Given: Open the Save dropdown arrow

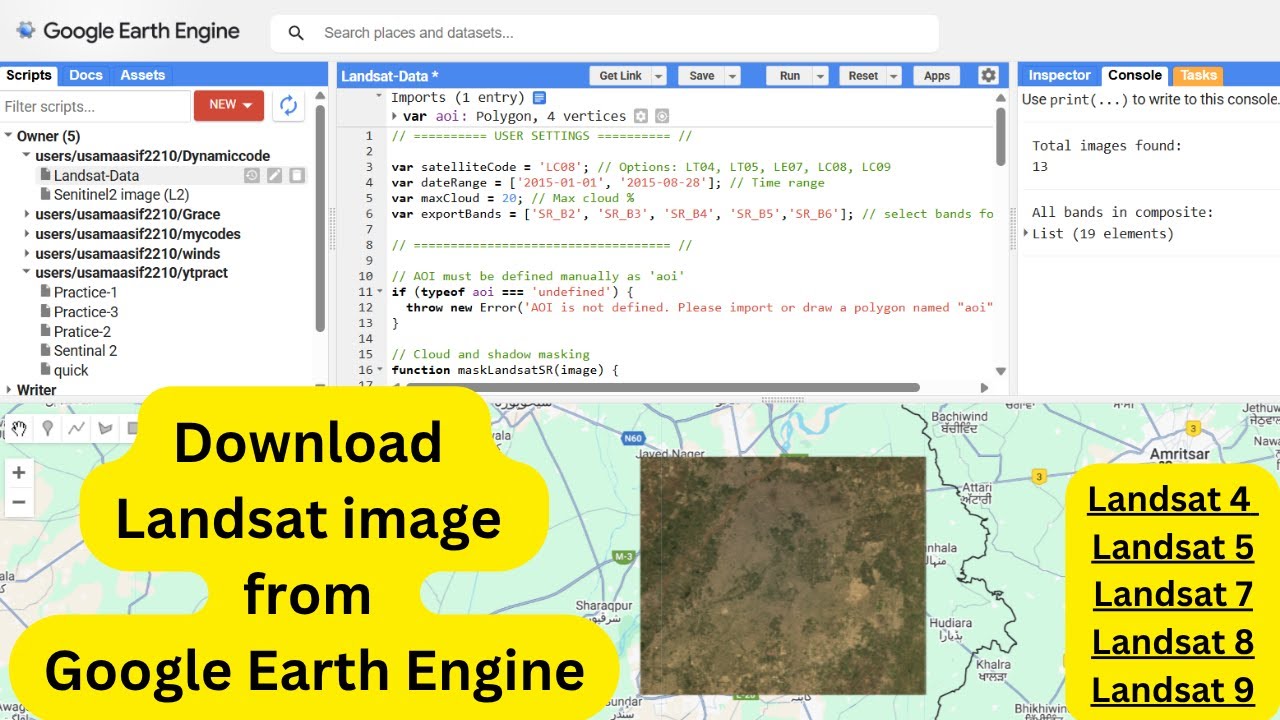Looking at the screenshot, I should coord(732,76).
